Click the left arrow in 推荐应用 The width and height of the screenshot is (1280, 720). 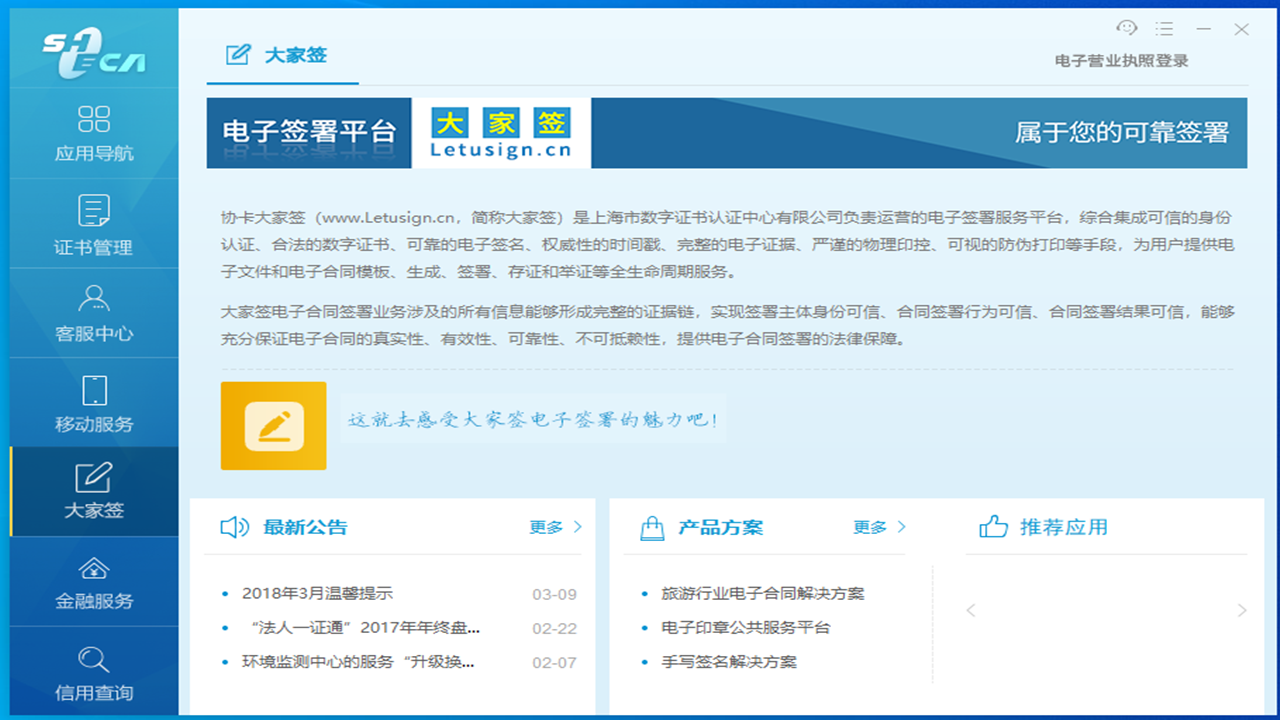pos(970,609)
